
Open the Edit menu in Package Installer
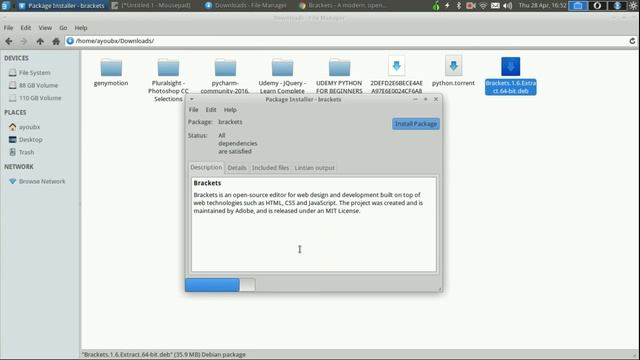coord(211,110)
